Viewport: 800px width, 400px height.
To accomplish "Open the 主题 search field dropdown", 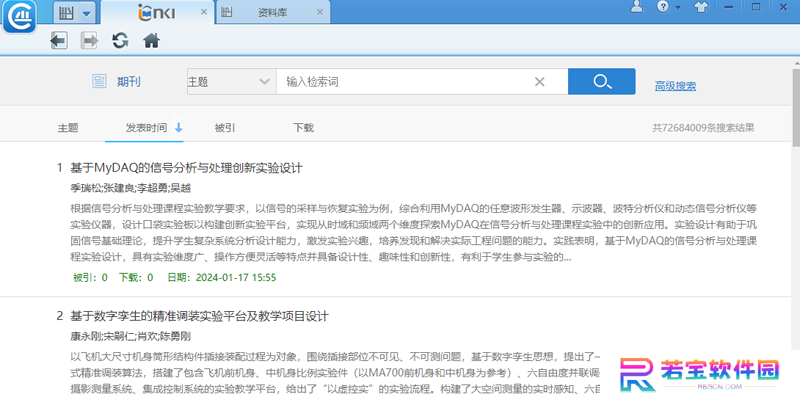I will 232,82.
